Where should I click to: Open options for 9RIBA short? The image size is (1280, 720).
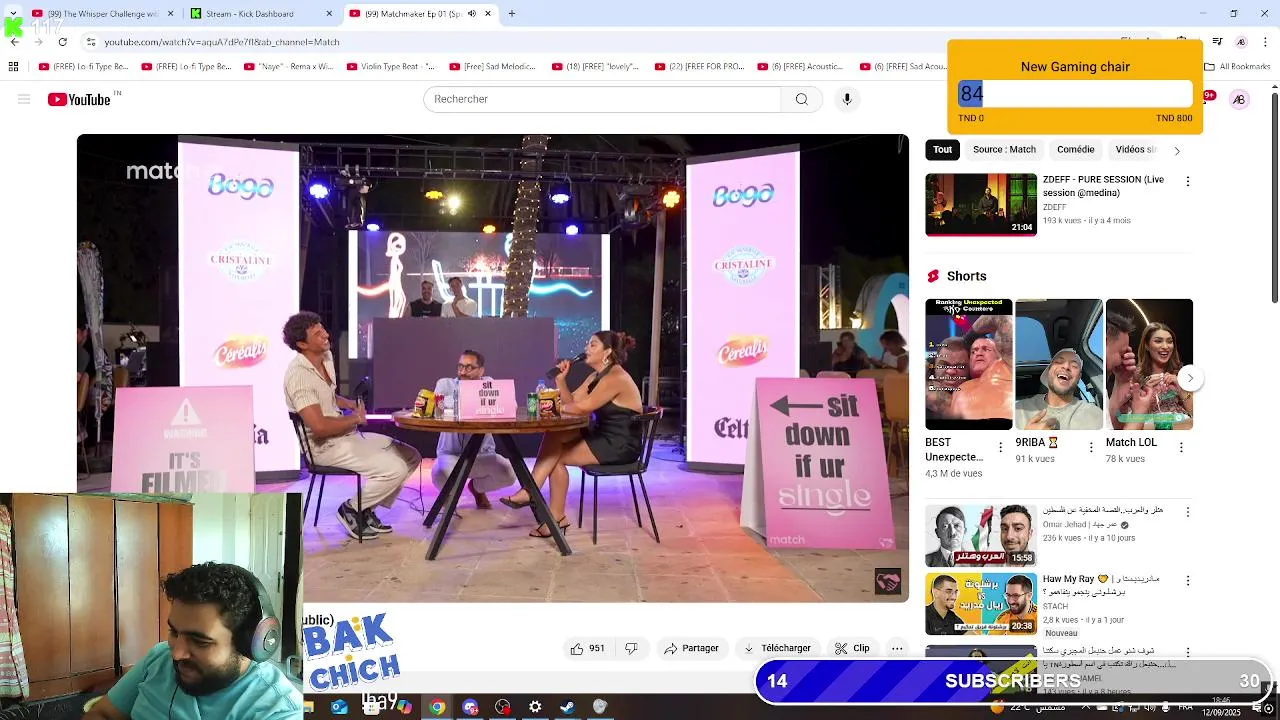(x=1091, y=447)
